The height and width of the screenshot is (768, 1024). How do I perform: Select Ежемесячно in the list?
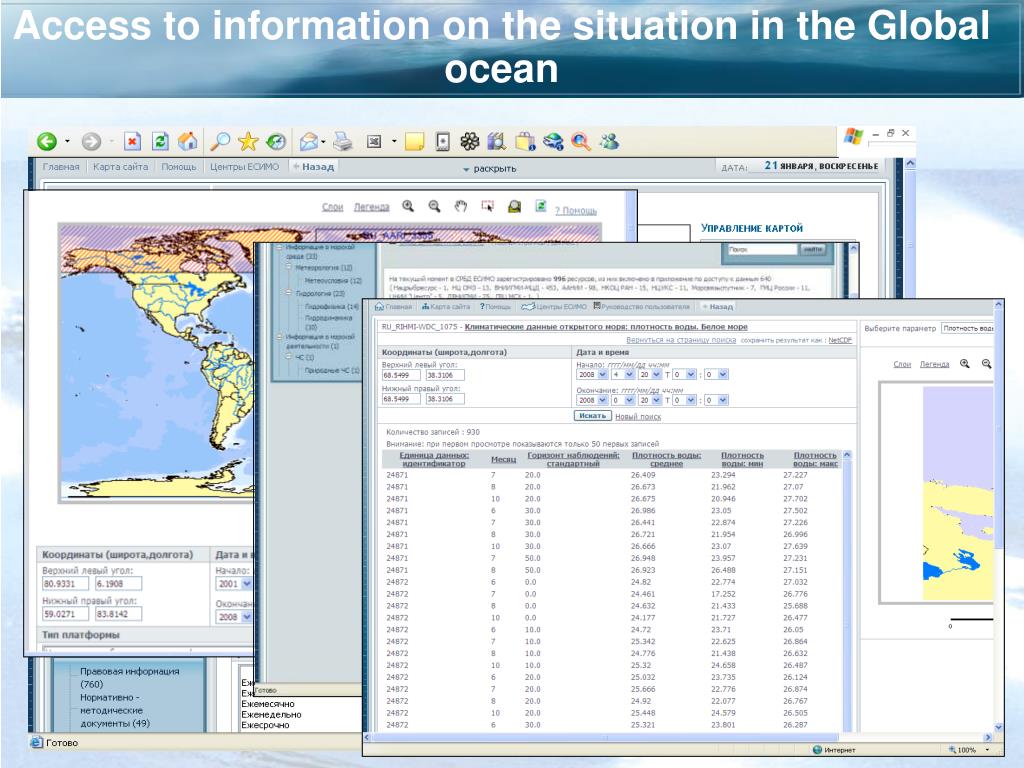pyautogui.click(x=268, y=704)
